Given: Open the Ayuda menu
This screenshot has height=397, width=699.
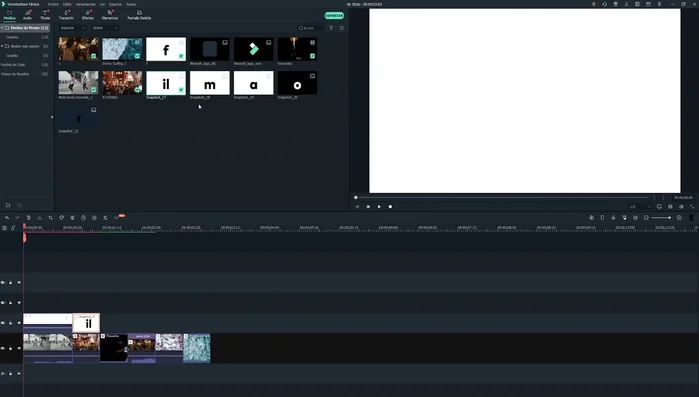Looking at the screenshot, I should [131, 4].
